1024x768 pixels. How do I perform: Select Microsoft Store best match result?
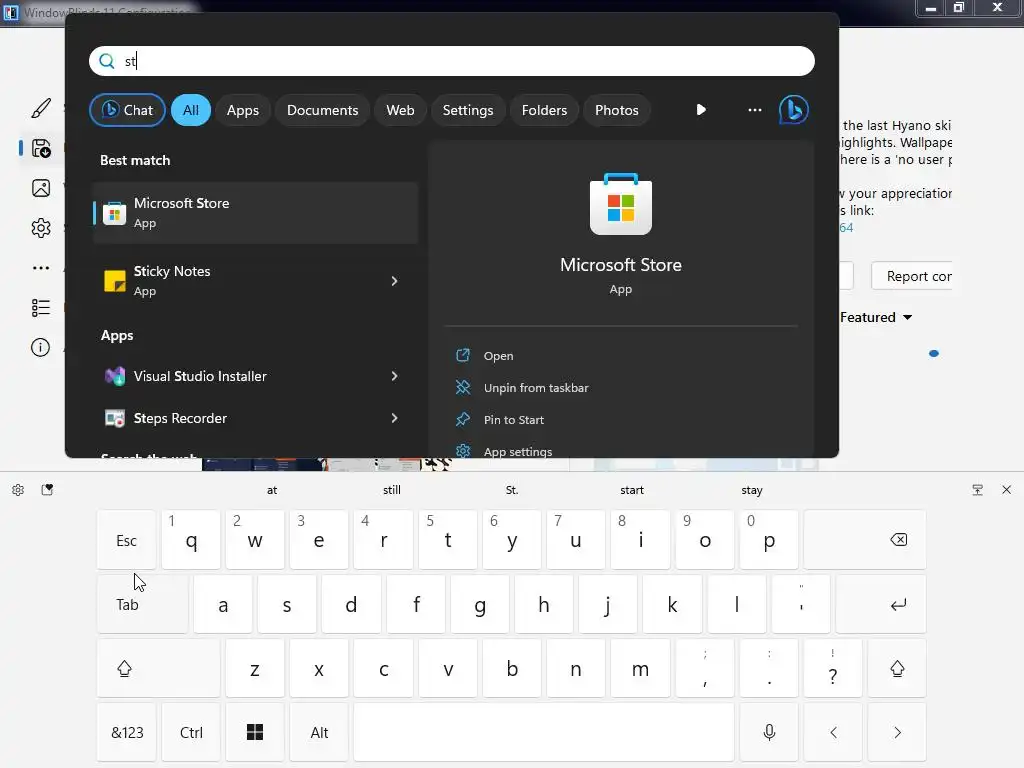pos(255,213)
